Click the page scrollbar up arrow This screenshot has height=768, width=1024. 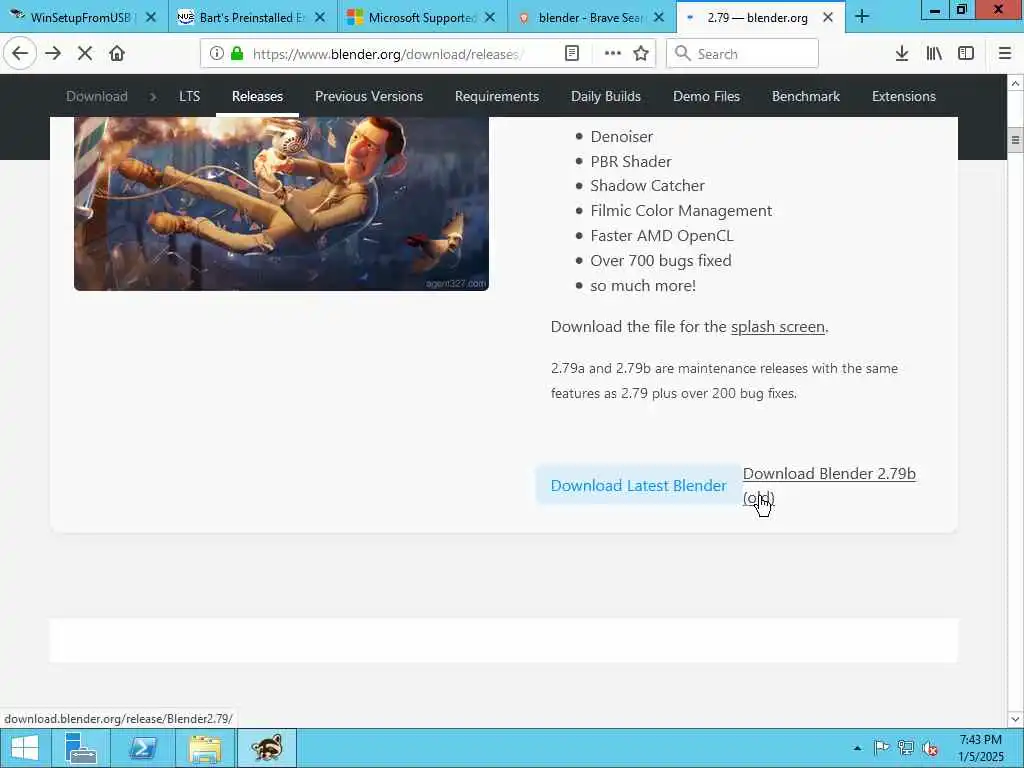1015,83
